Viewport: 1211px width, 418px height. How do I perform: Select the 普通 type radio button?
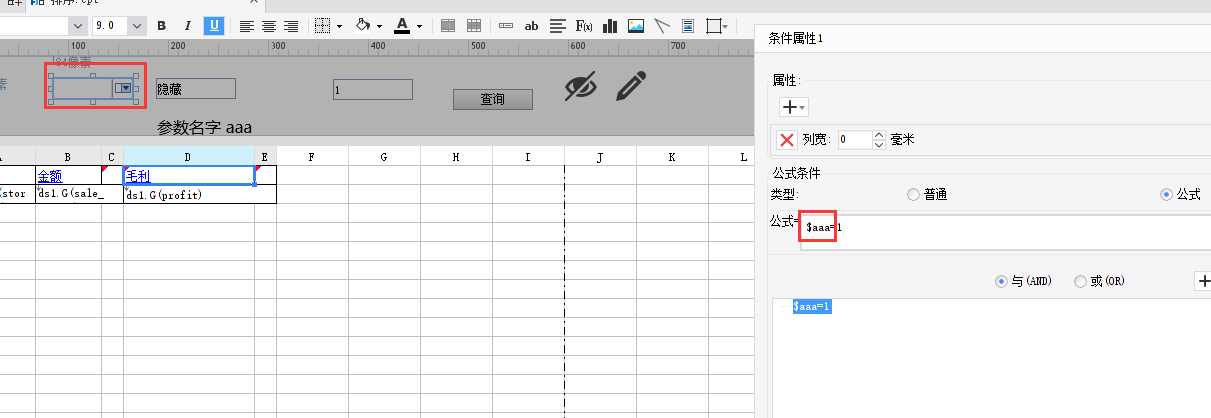[x=913, y=194]
